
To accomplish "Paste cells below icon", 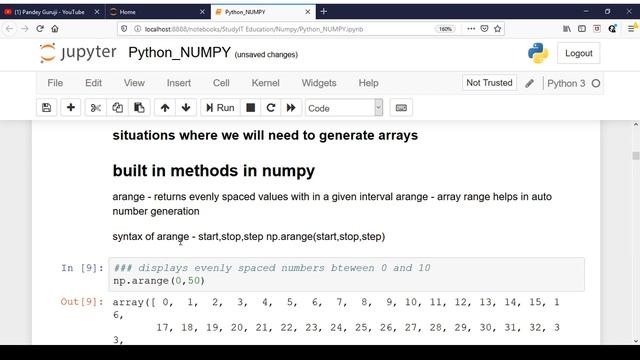I will [139, 108].
